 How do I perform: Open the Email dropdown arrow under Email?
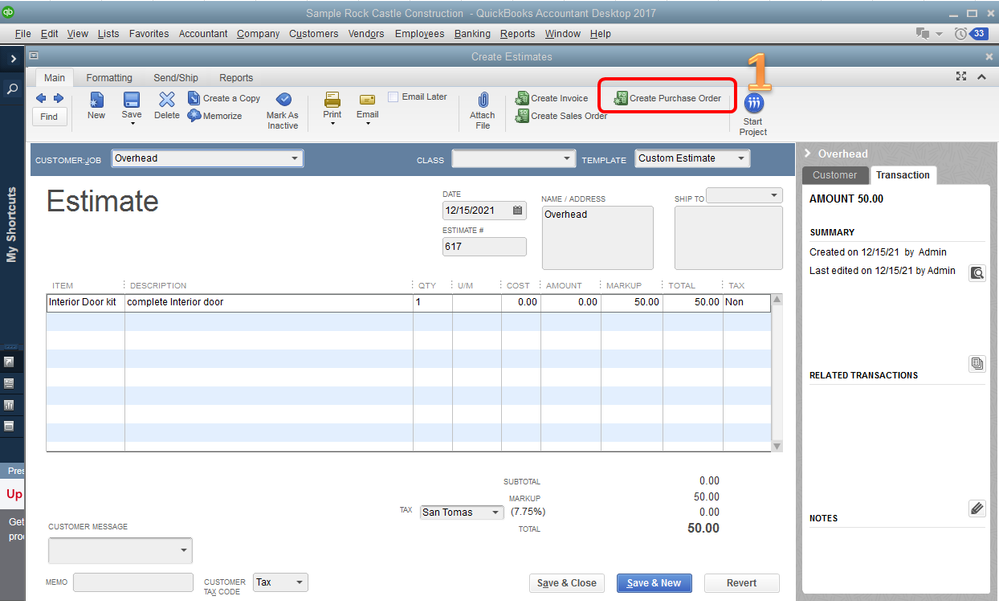pos(368,124)
